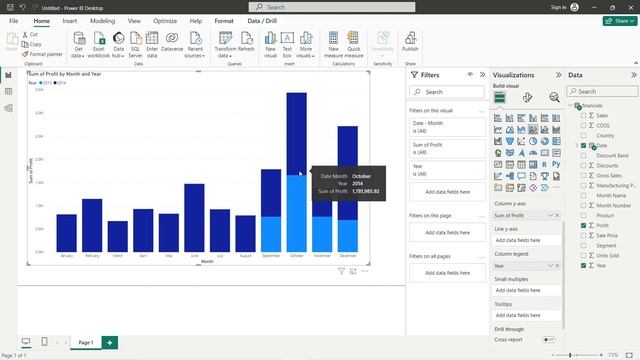Collapse the Filters pane

(482, 75)
